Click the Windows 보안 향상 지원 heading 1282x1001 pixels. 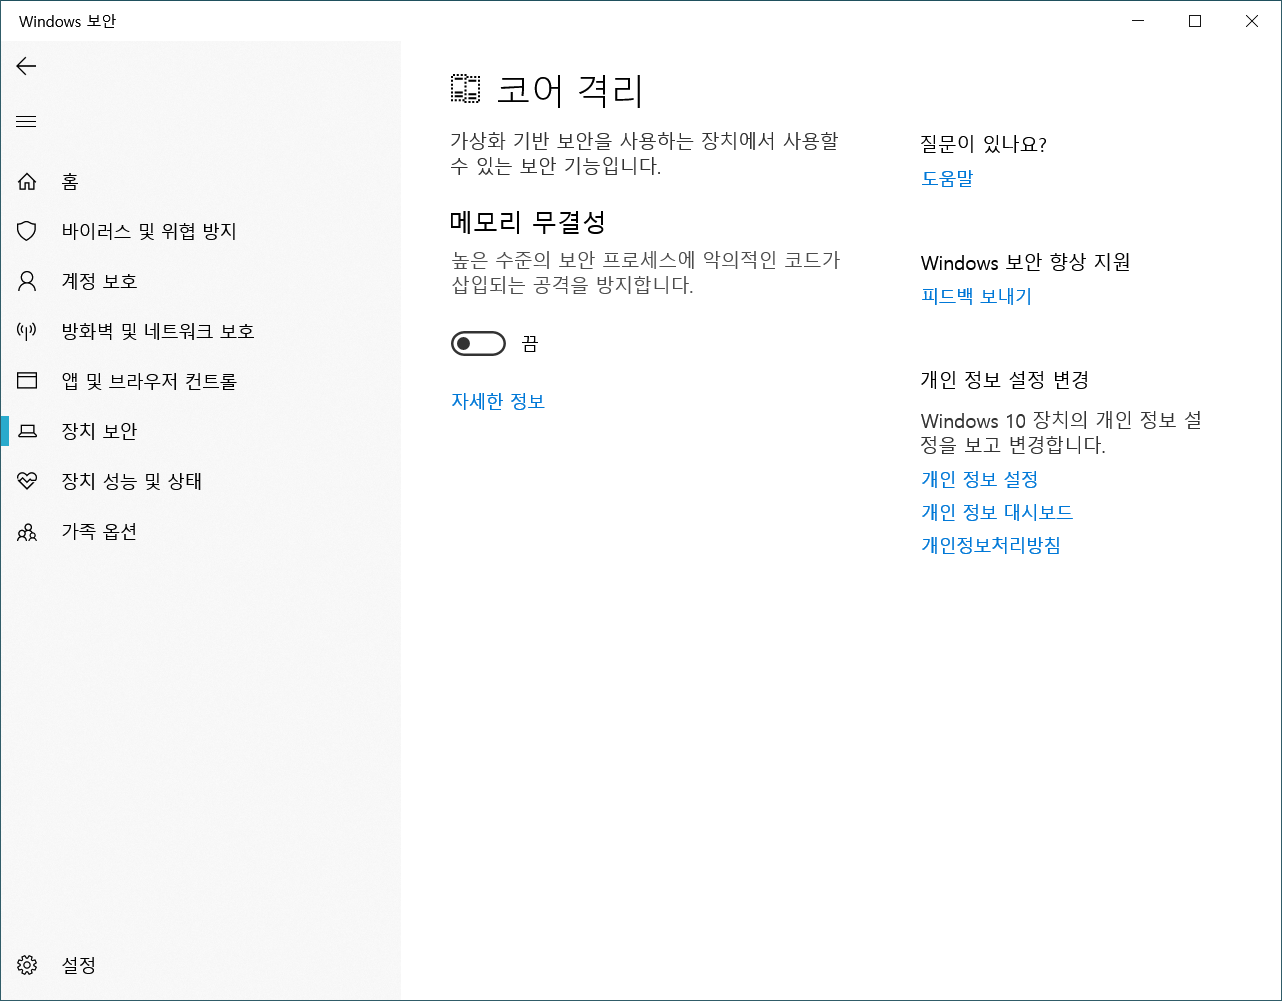click(1026, 262)
